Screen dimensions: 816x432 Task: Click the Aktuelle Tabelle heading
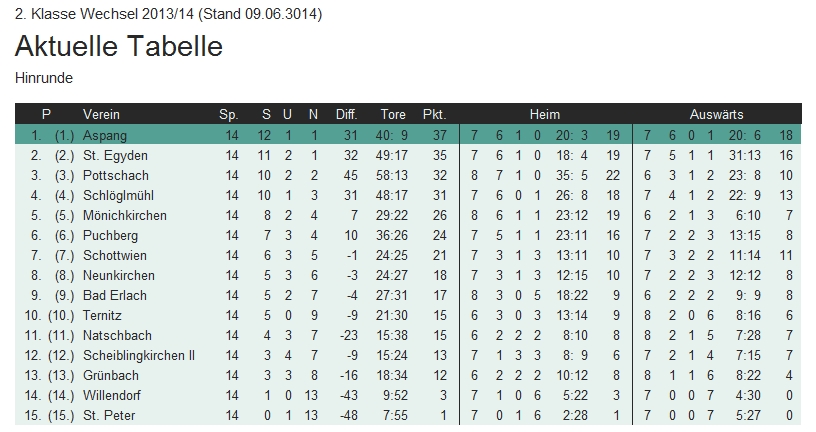119,46
